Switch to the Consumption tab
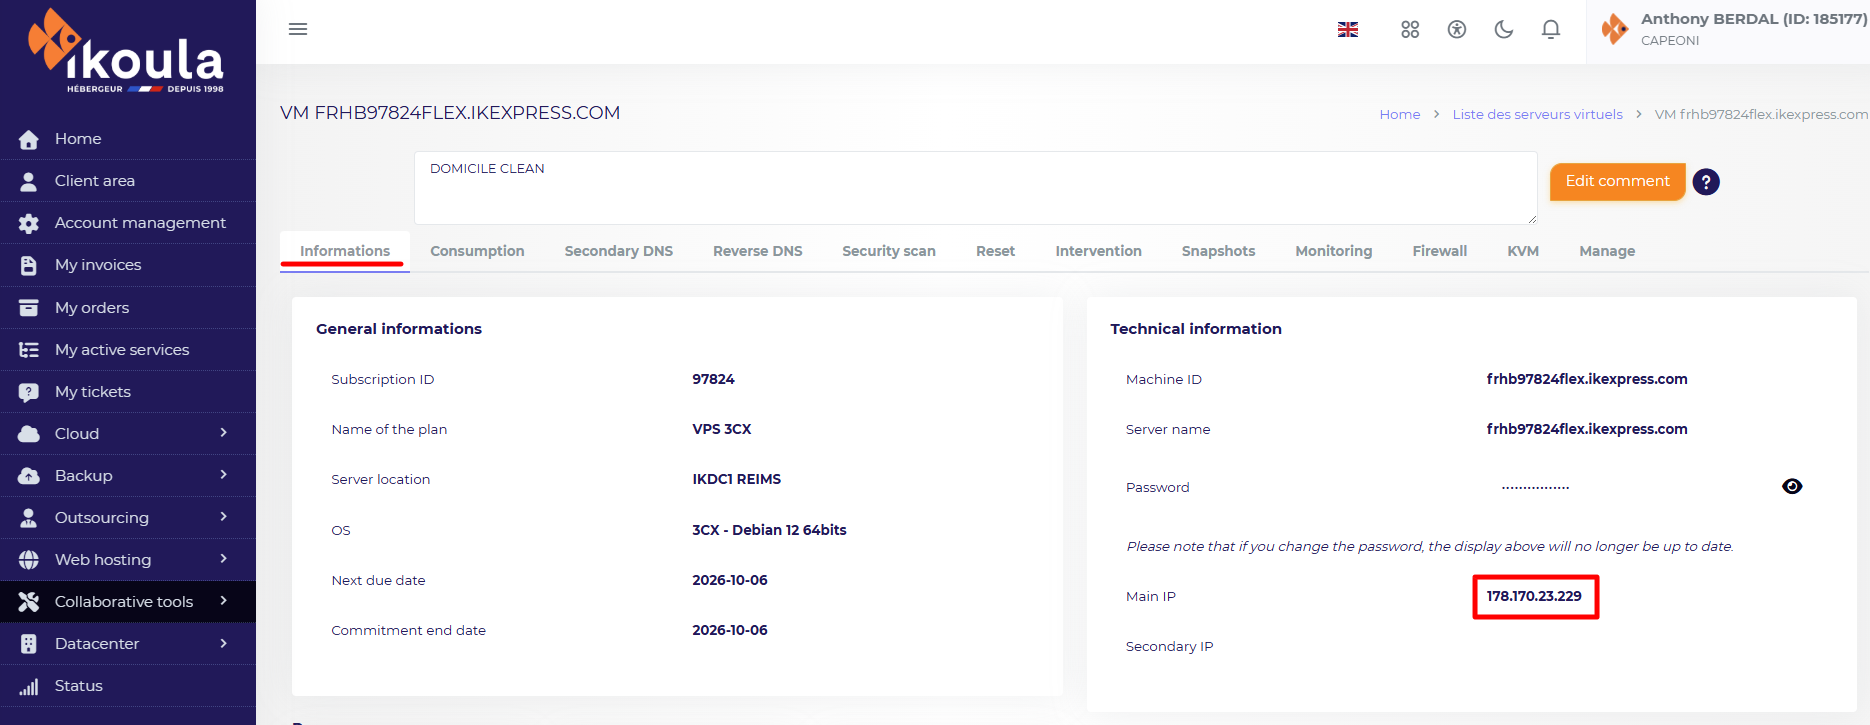1870x725 pixels. coord(477,251)
